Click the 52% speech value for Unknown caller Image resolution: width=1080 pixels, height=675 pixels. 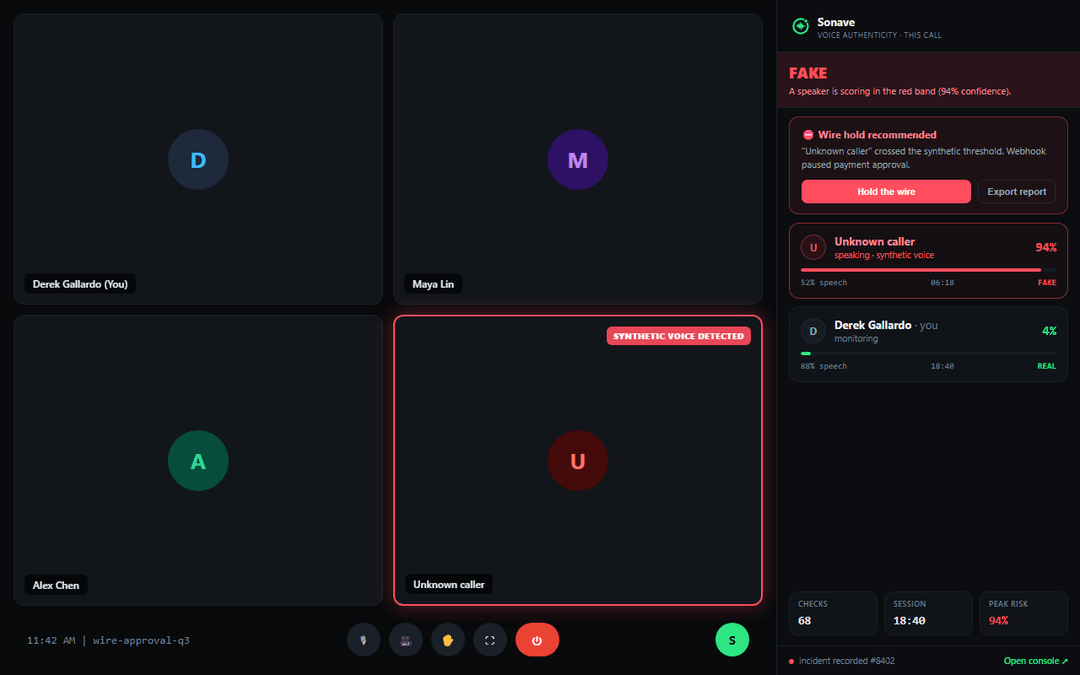point(824,282)
